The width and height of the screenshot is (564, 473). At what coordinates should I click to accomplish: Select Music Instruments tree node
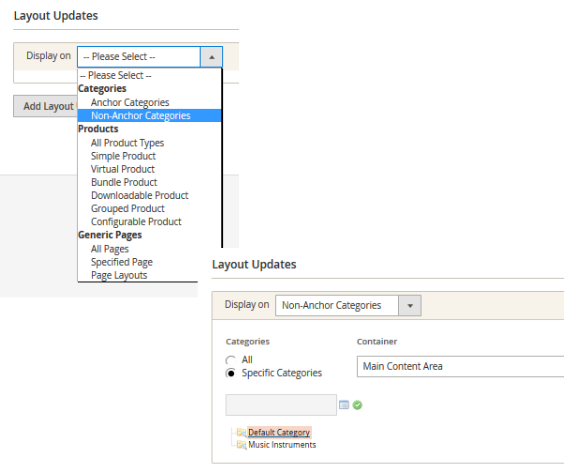click(282, 445)
